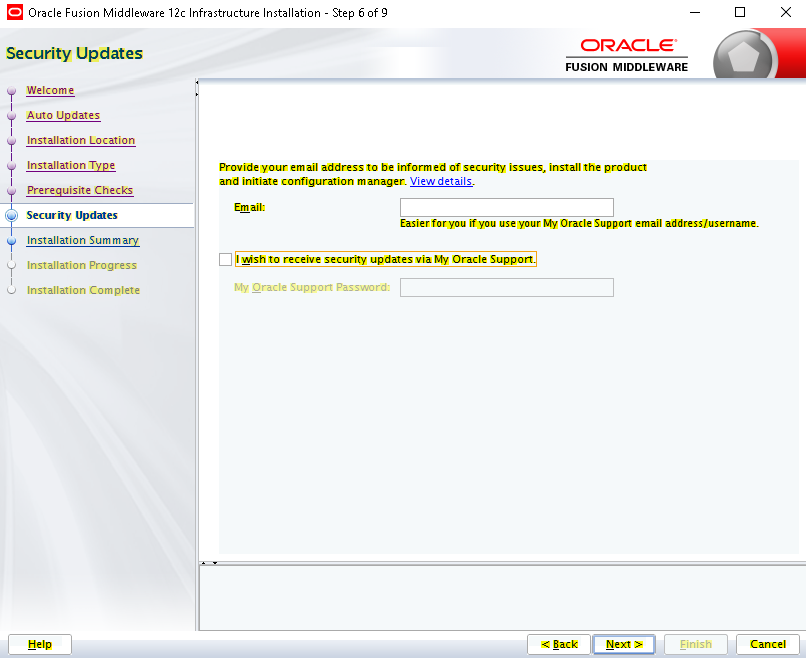Open the Welcome step link
The height and width of the screenshot is (658, 806).
pos(50,90)
